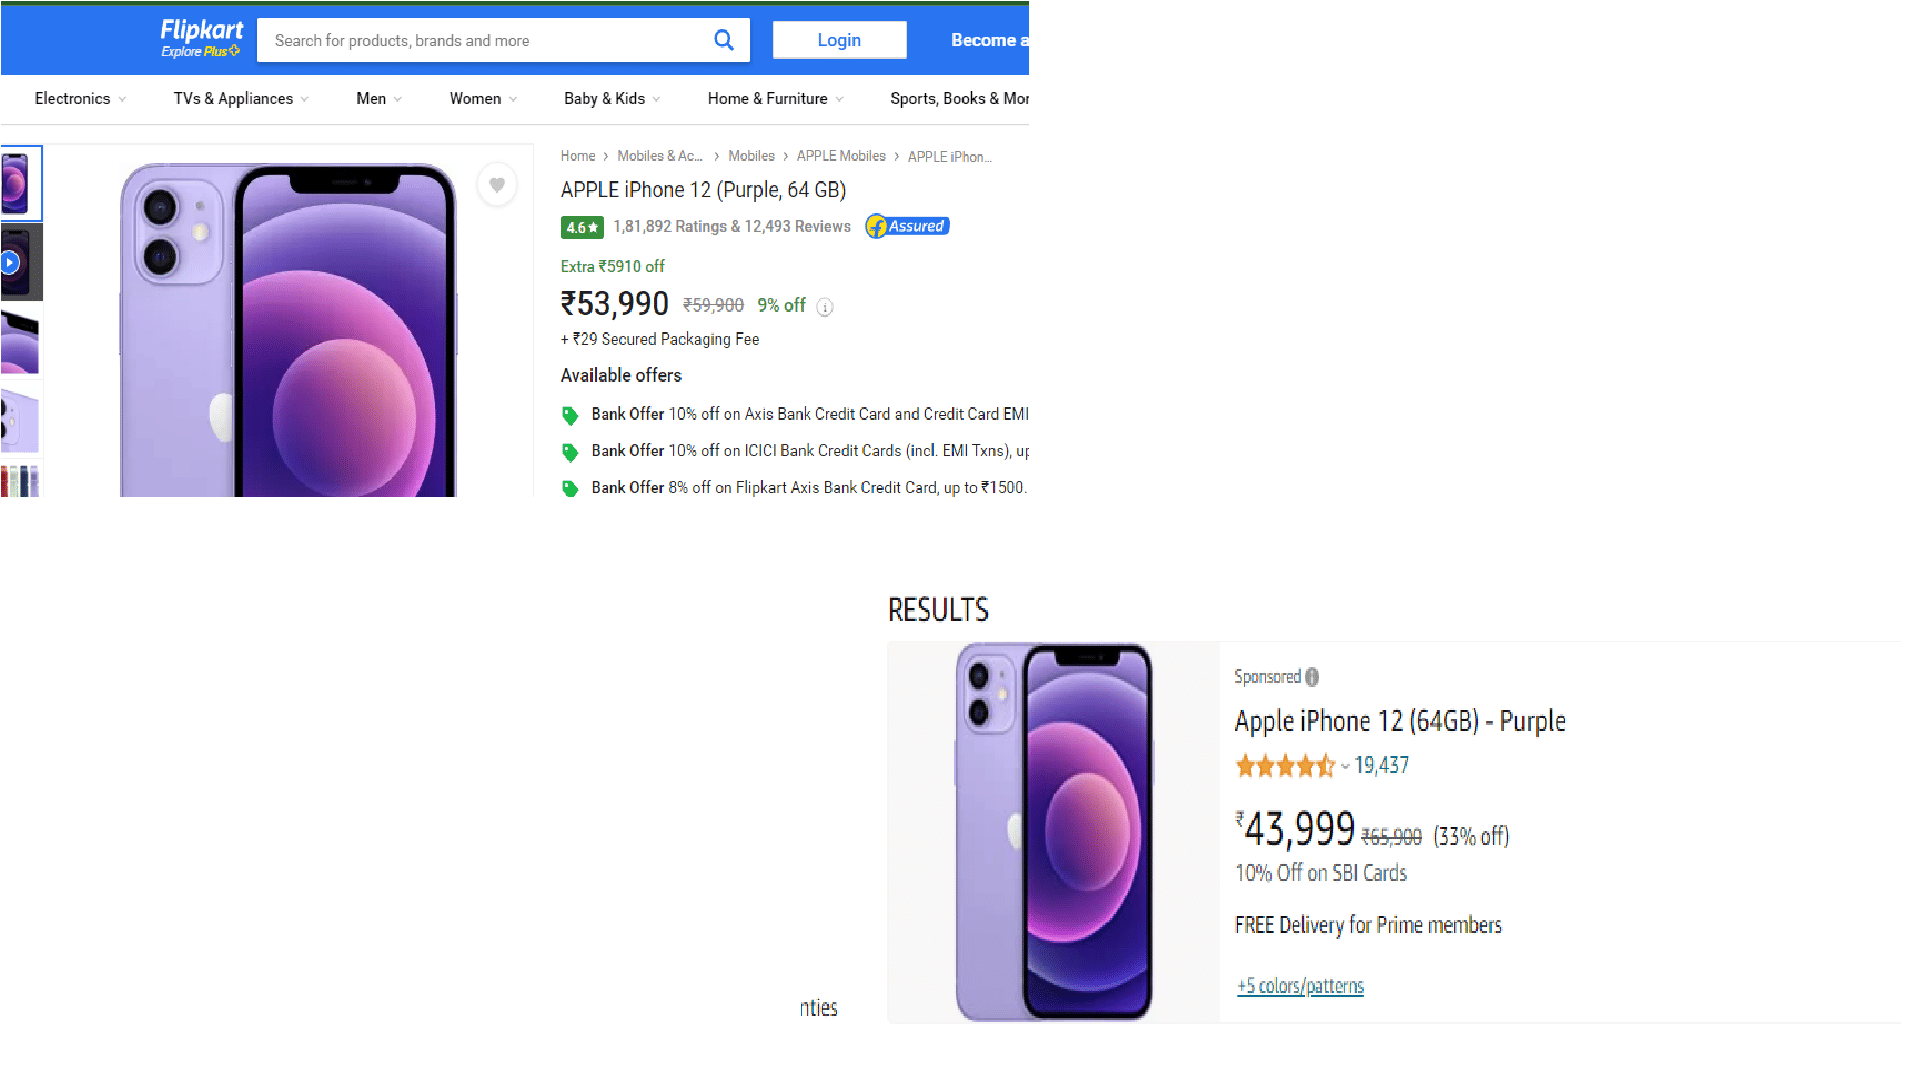This screenshot has height=1080, width=1920.
Task: Click the Login button
Action: tap(839, 40)
